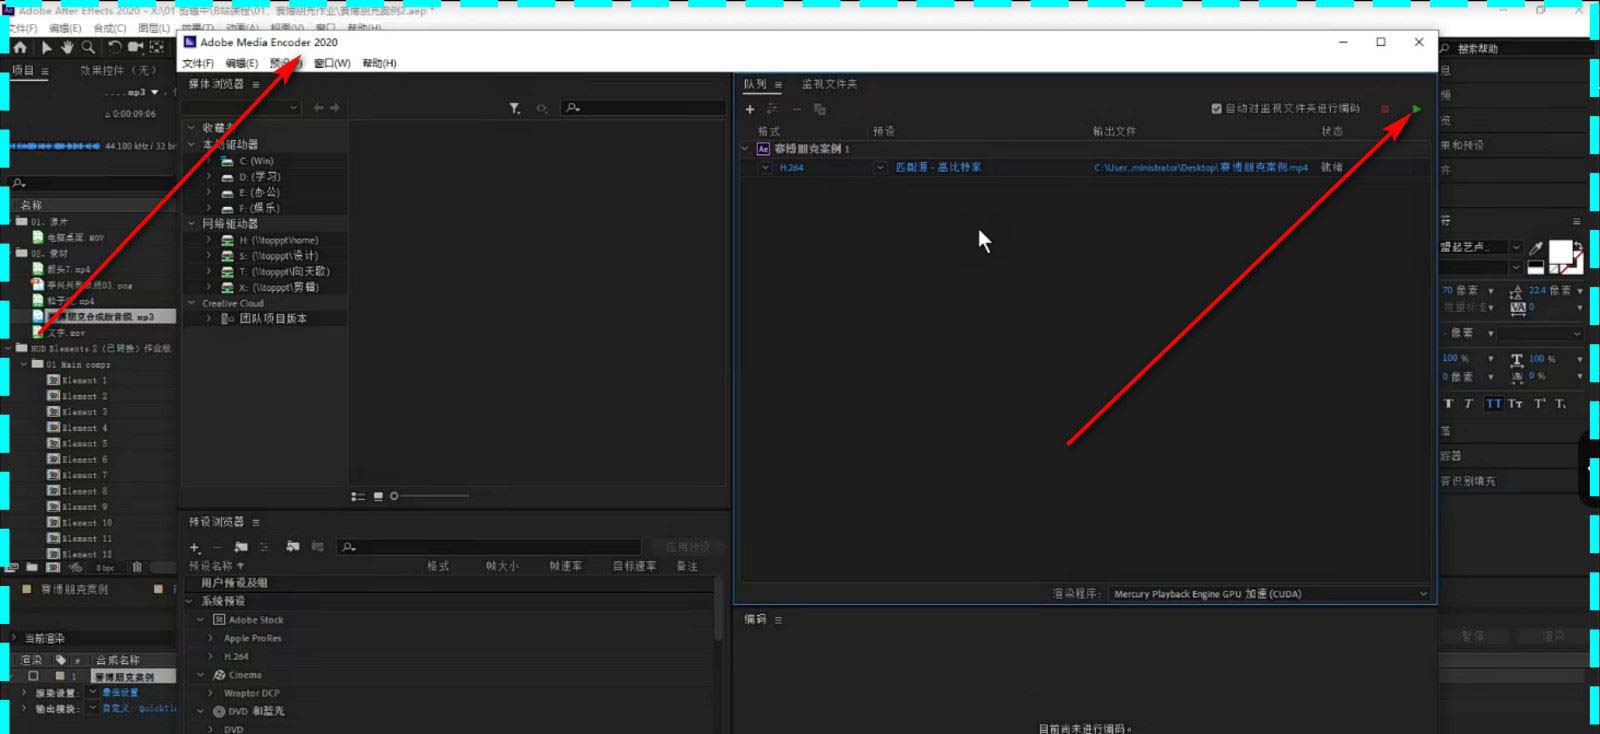
Task: Click the new preset group folder icon
Action: pos(241,547)
